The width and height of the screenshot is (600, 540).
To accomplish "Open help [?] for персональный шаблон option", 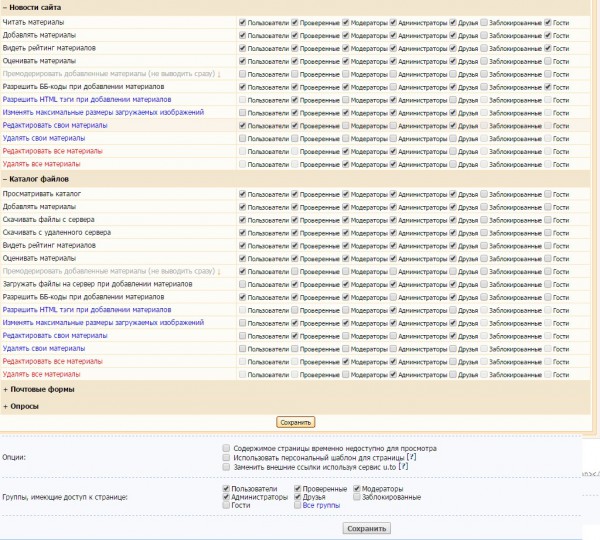I will click(x=411, y=457).
